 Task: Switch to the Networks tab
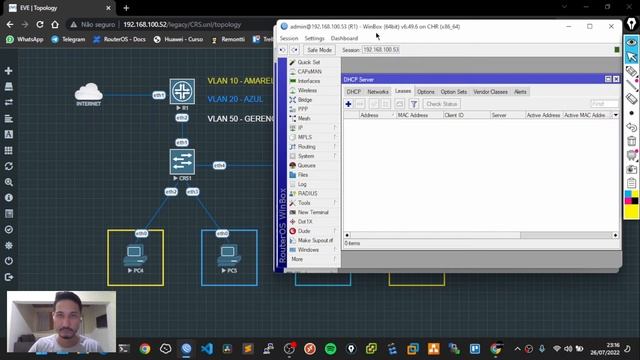(x=378, y=92)
